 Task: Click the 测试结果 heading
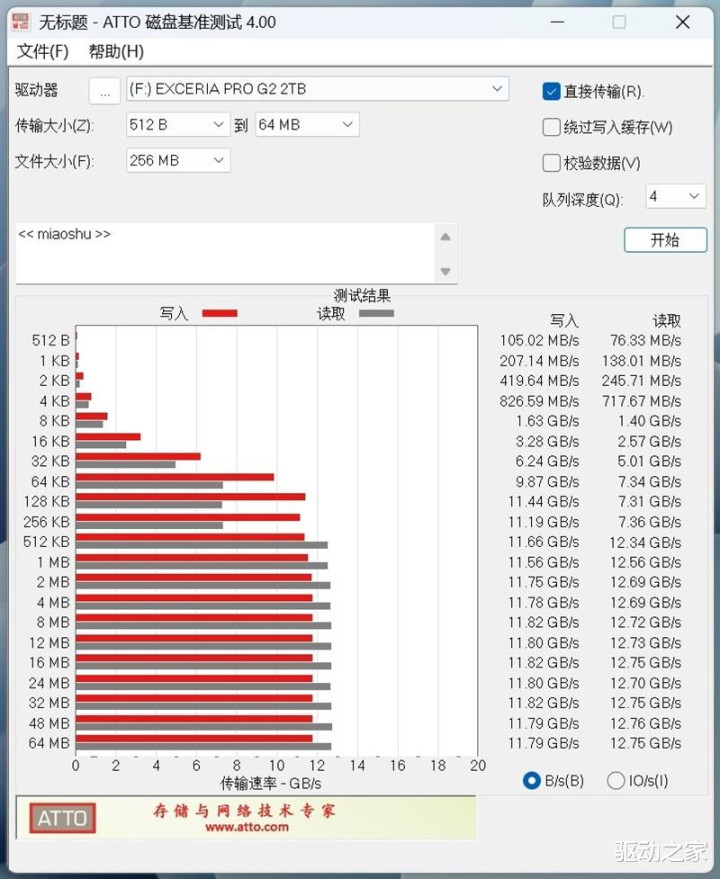tap(362, 296)
